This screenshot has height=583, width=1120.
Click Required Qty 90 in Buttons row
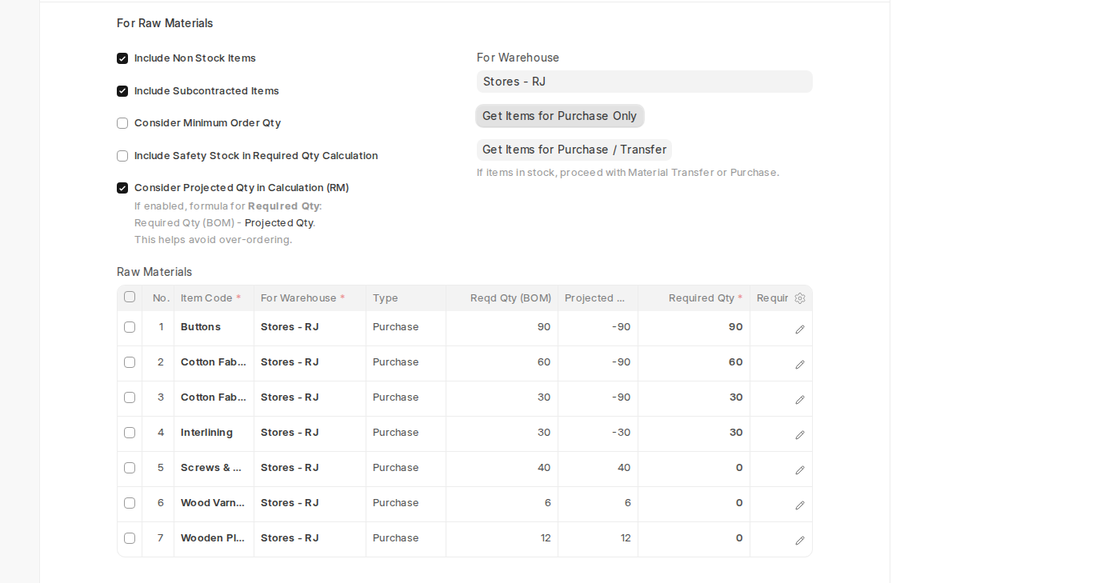(694, 327)
